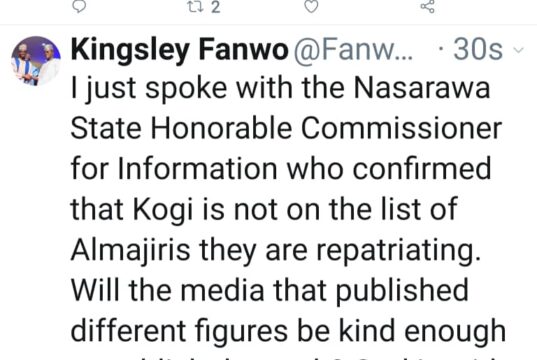Select the word Commissioner in the tweet
The height and width of the screenshot is (360, 537).
401,128
